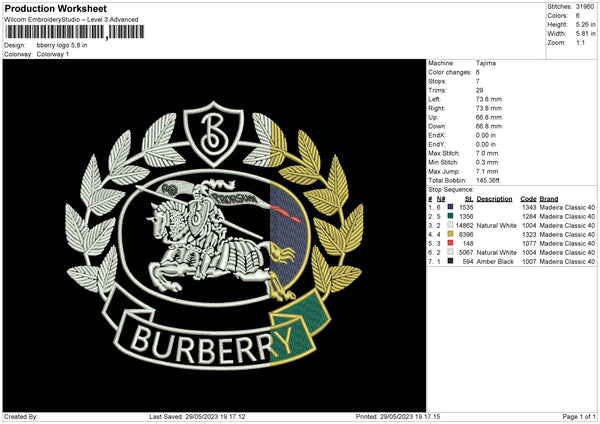Image resolution: width=600 pixels, height=424 pixels.
Task: Select the green thread swatch for code 1284
Action: 450,216
